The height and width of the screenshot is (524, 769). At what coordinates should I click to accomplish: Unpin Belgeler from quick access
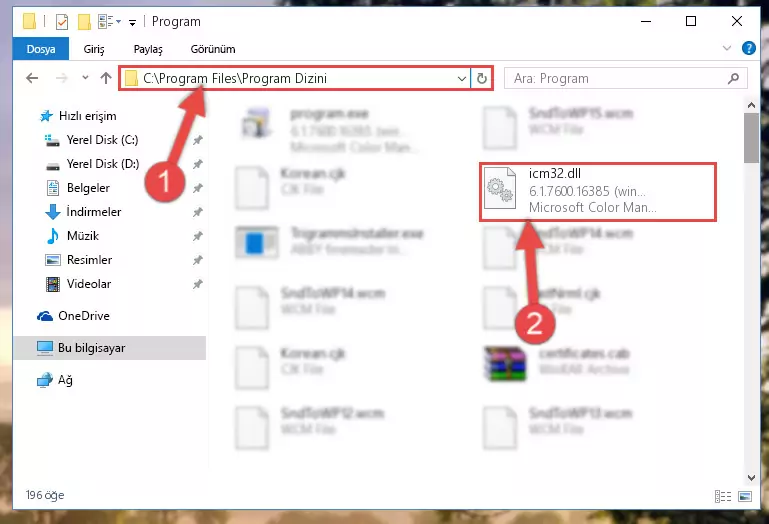197,188
